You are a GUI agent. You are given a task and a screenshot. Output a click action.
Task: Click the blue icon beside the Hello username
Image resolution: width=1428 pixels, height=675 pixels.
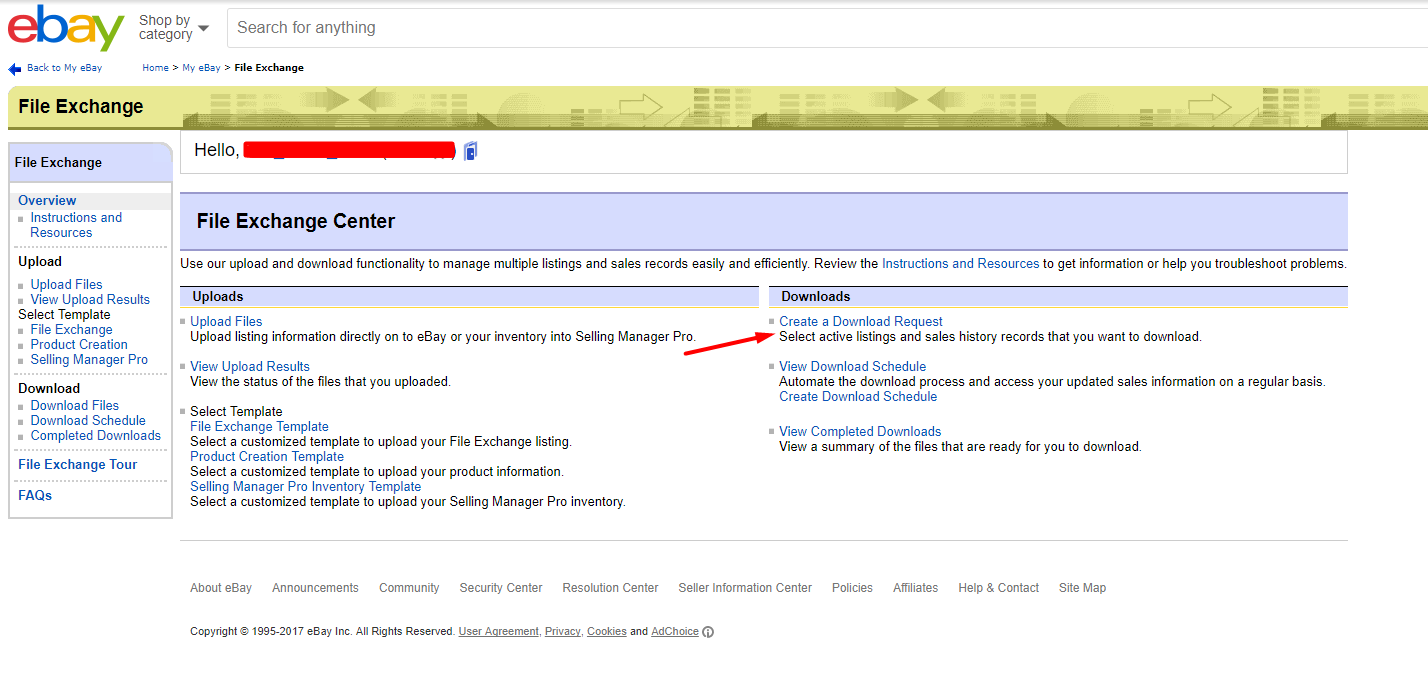(x=471, y=151)
